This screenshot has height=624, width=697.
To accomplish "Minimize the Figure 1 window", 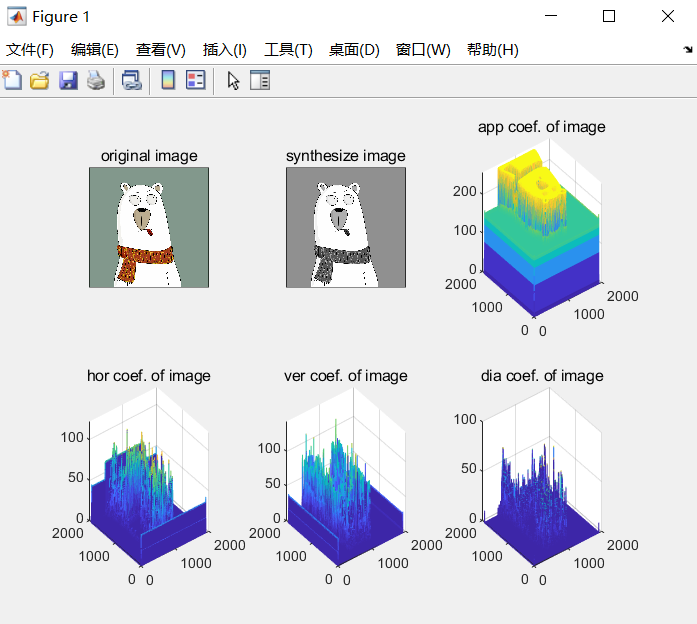I will [551, 16].
